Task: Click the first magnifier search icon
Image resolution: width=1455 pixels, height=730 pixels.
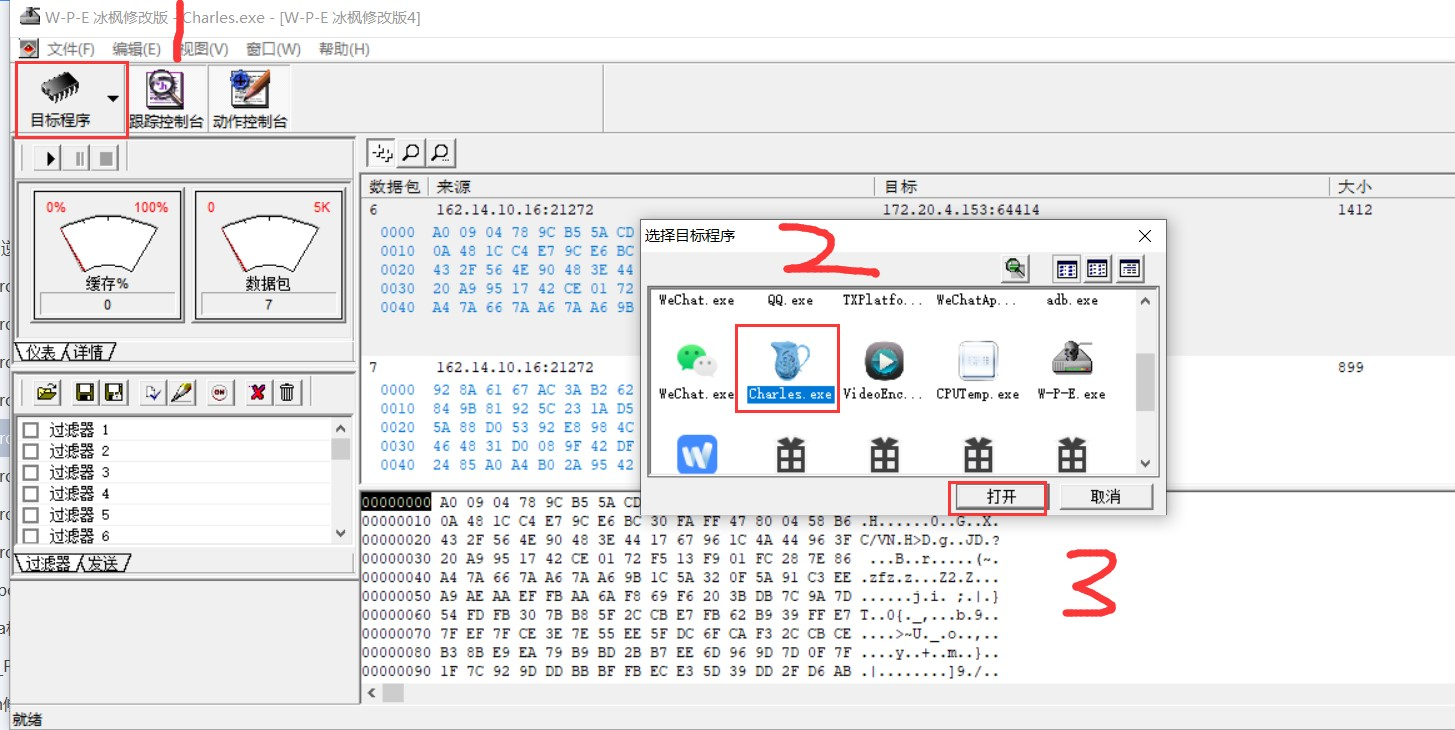Action: coord(411,153)
